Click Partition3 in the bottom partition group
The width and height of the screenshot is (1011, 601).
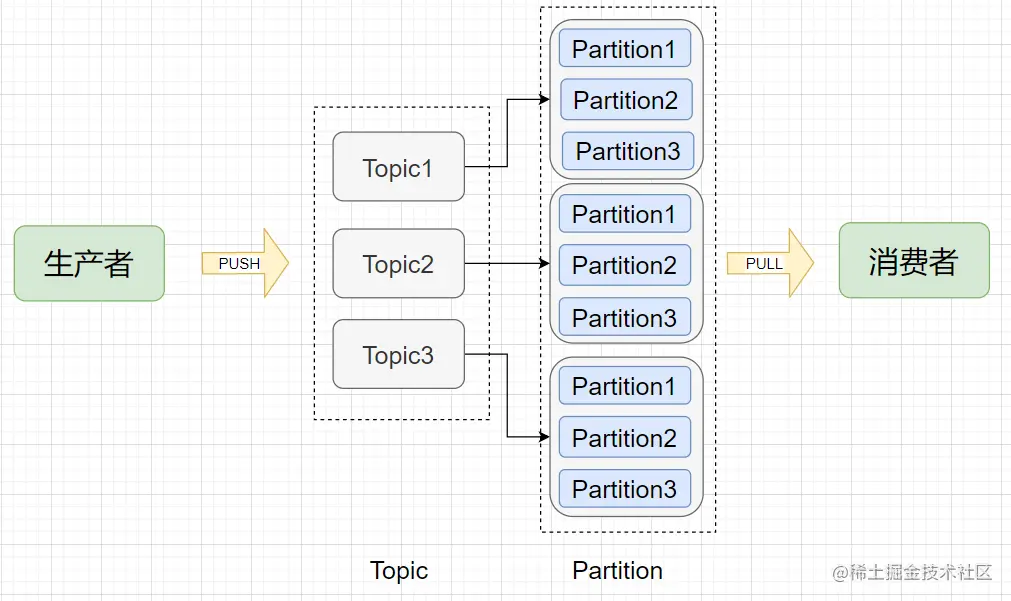(624, 489)
